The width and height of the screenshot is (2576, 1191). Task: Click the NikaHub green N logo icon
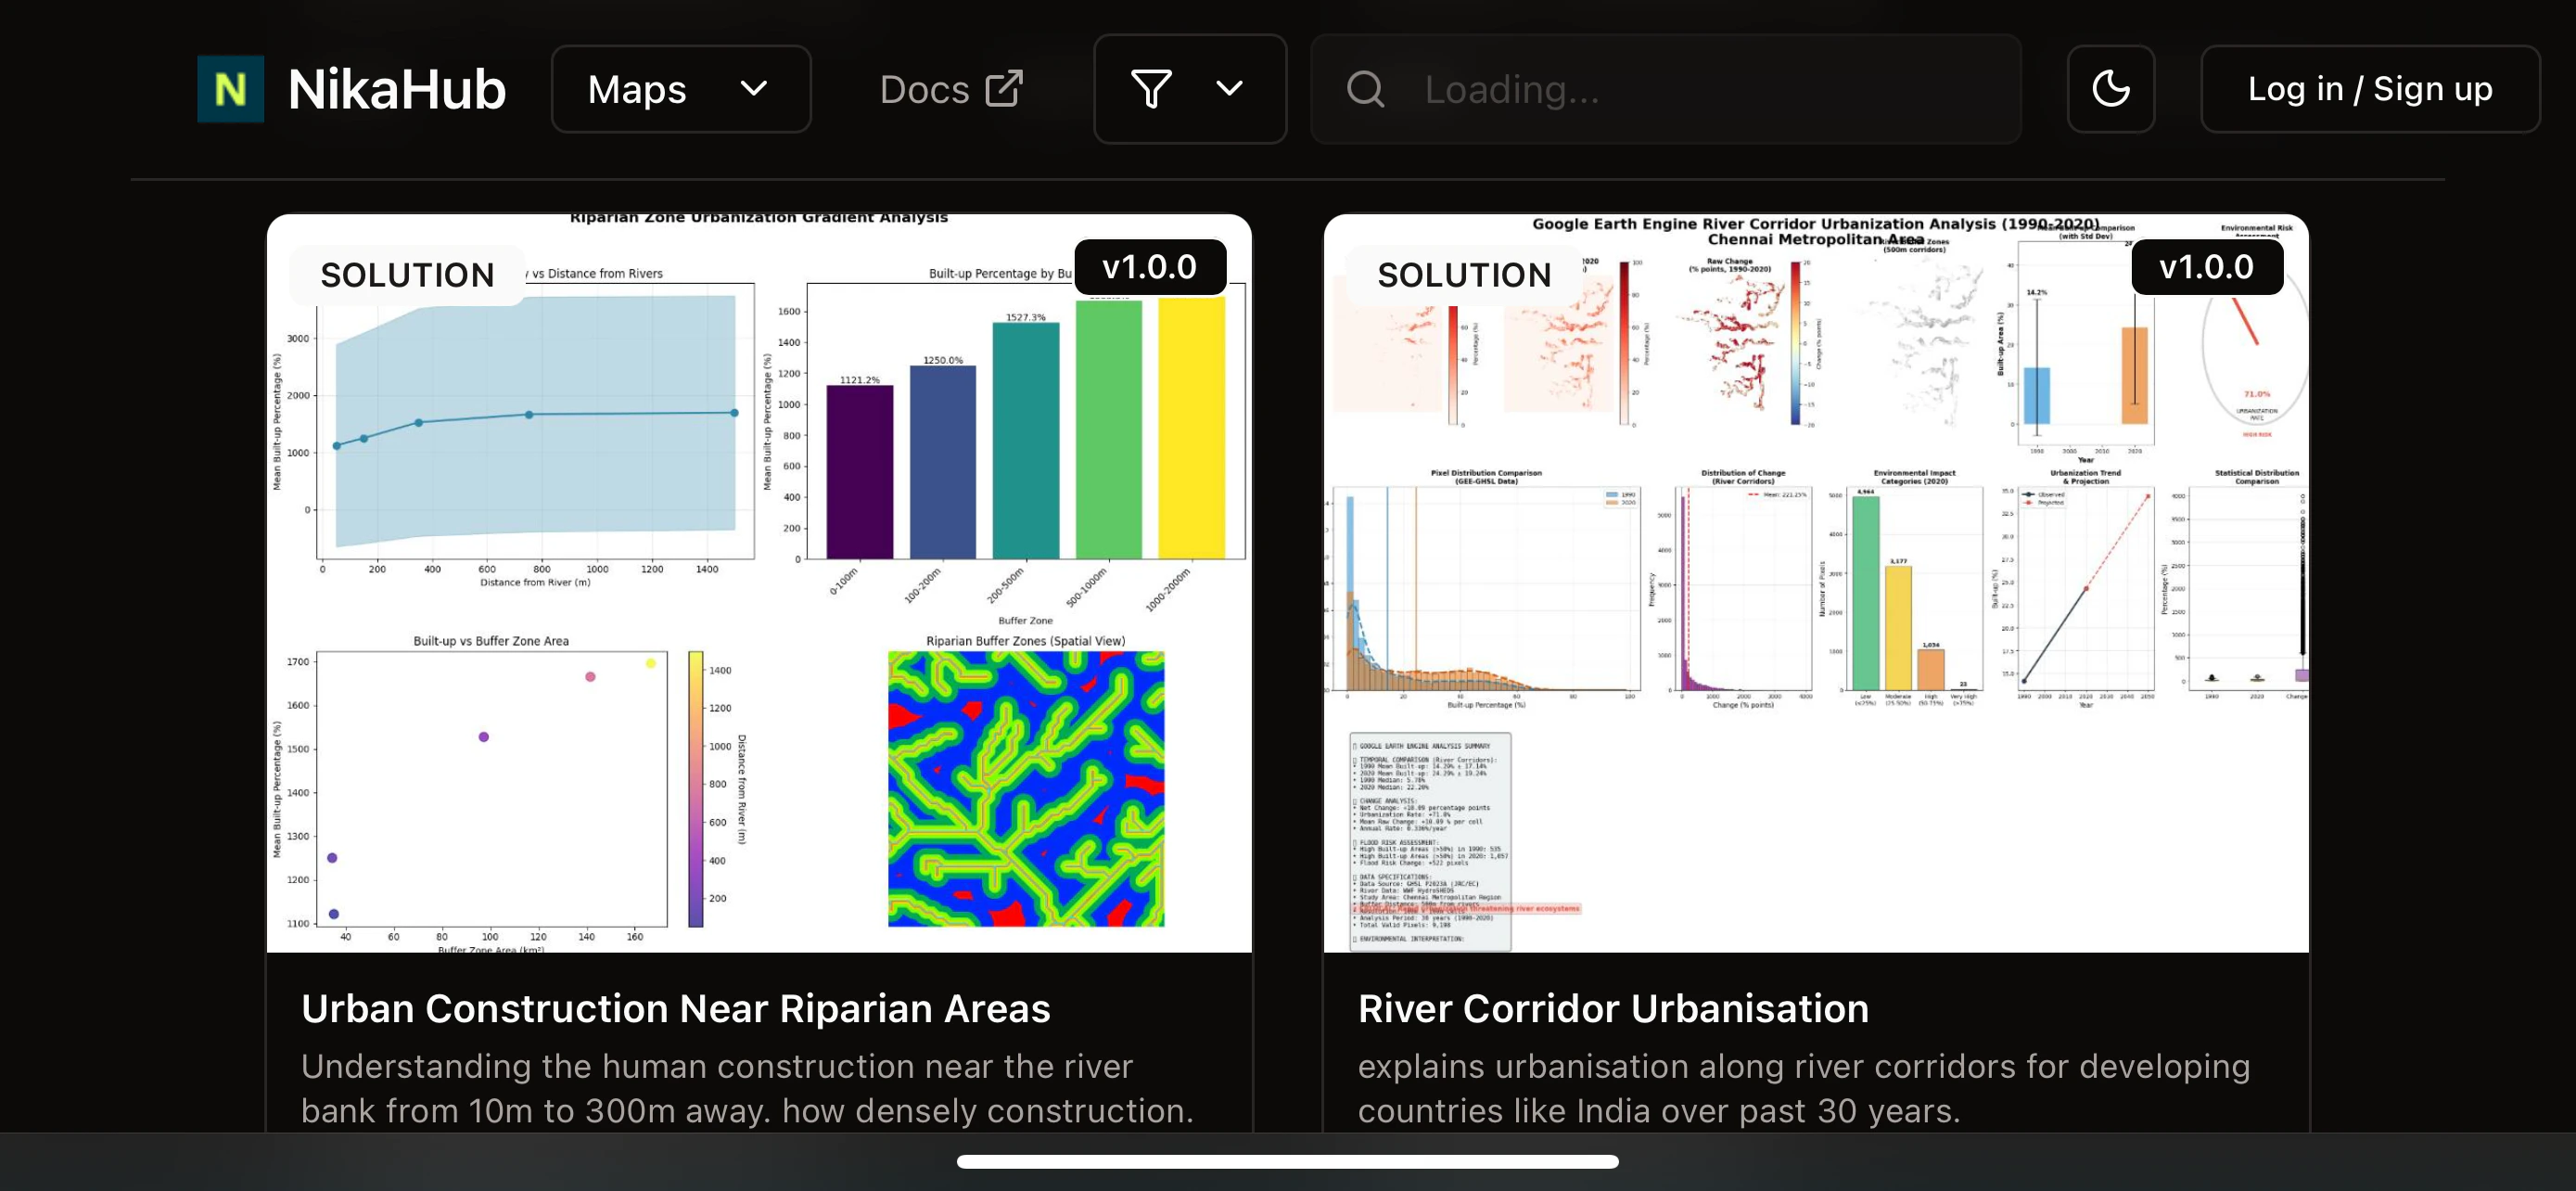coord(230,89)
